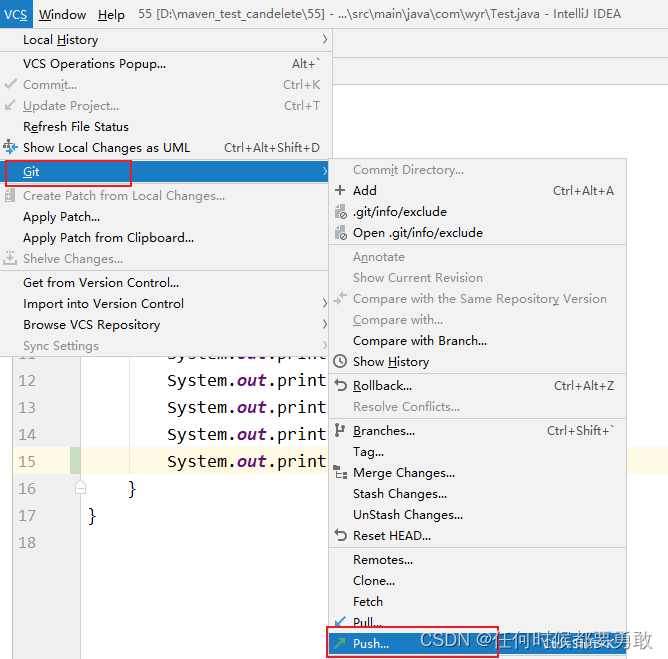This screenshot has height=659, width=668.
Task: Select Compare with Branch...
Action: tap(478, 340)
